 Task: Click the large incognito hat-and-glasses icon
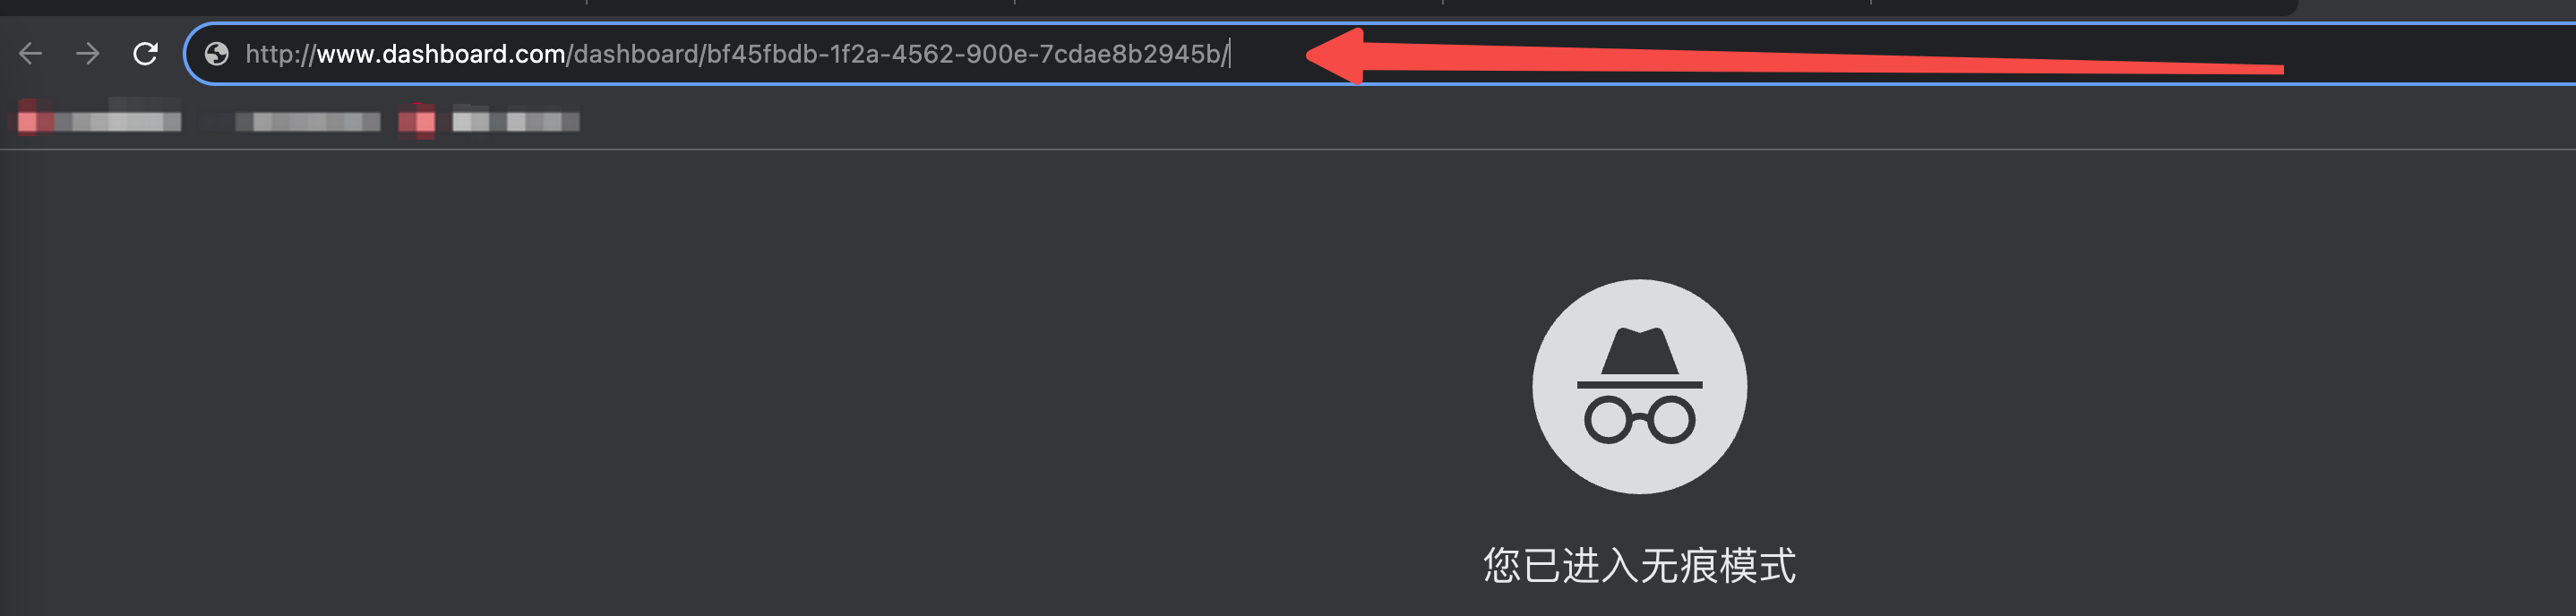tap(1639, 386)
